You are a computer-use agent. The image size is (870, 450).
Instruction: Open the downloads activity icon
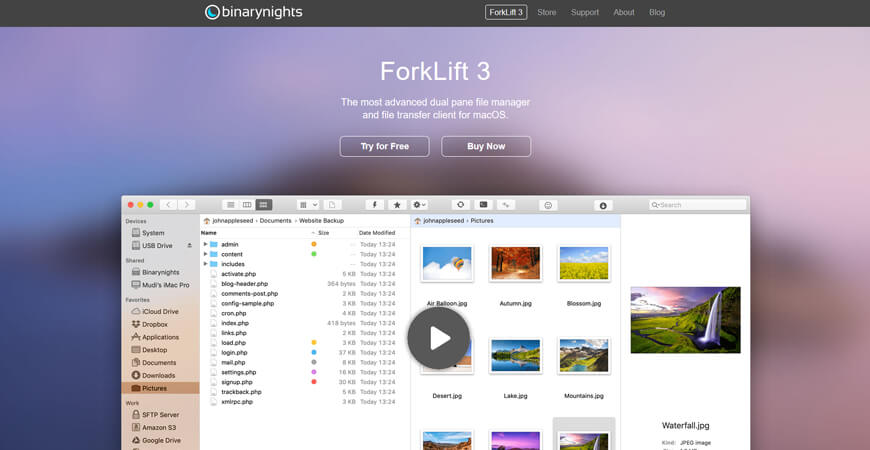[x=603, y=205]
